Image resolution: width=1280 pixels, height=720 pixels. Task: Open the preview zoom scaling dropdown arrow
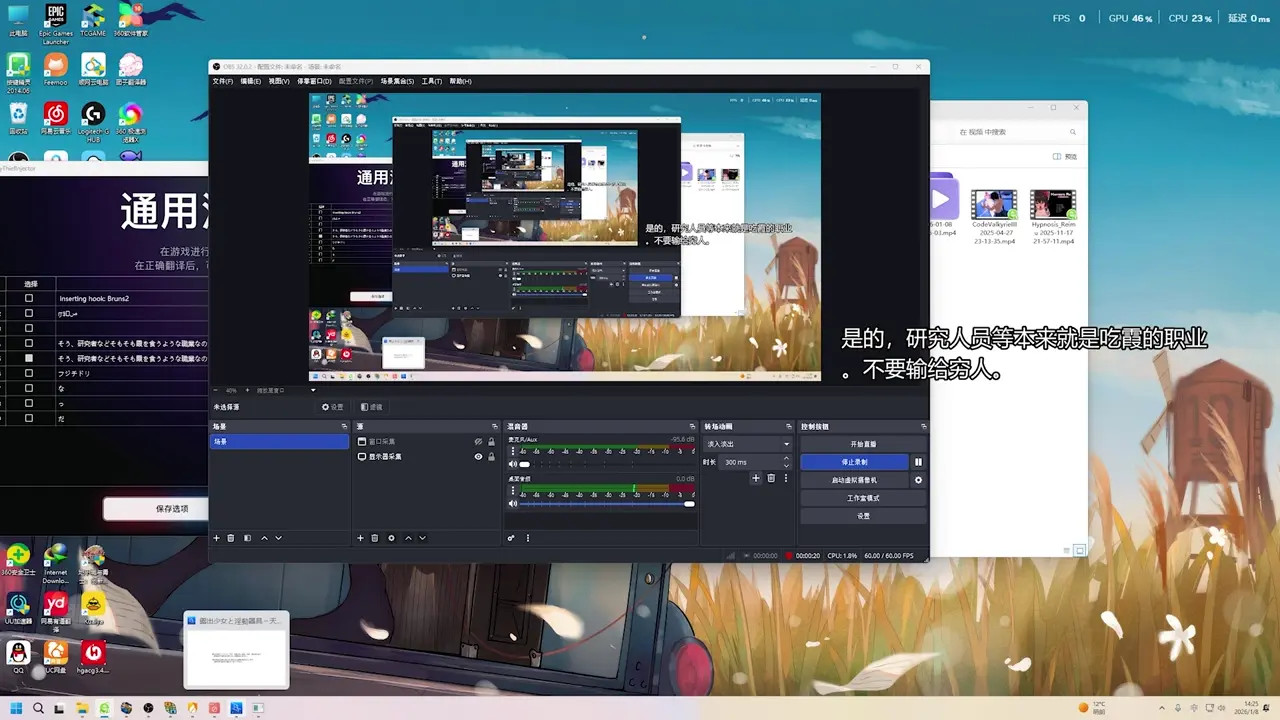pyautogui.click(x=312, y=390)
